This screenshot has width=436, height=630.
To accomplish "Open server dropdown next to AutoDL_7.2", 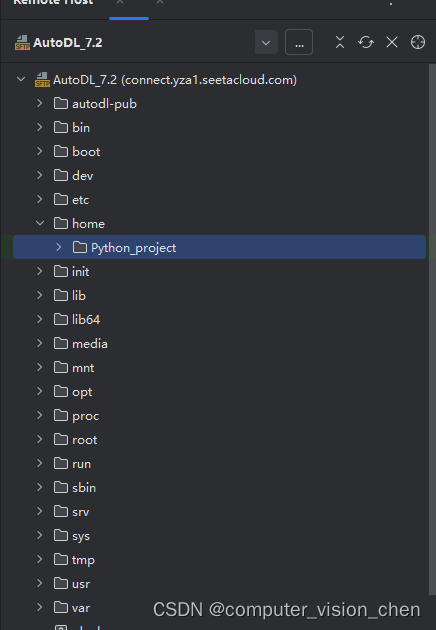I will (x=266, y=42).
